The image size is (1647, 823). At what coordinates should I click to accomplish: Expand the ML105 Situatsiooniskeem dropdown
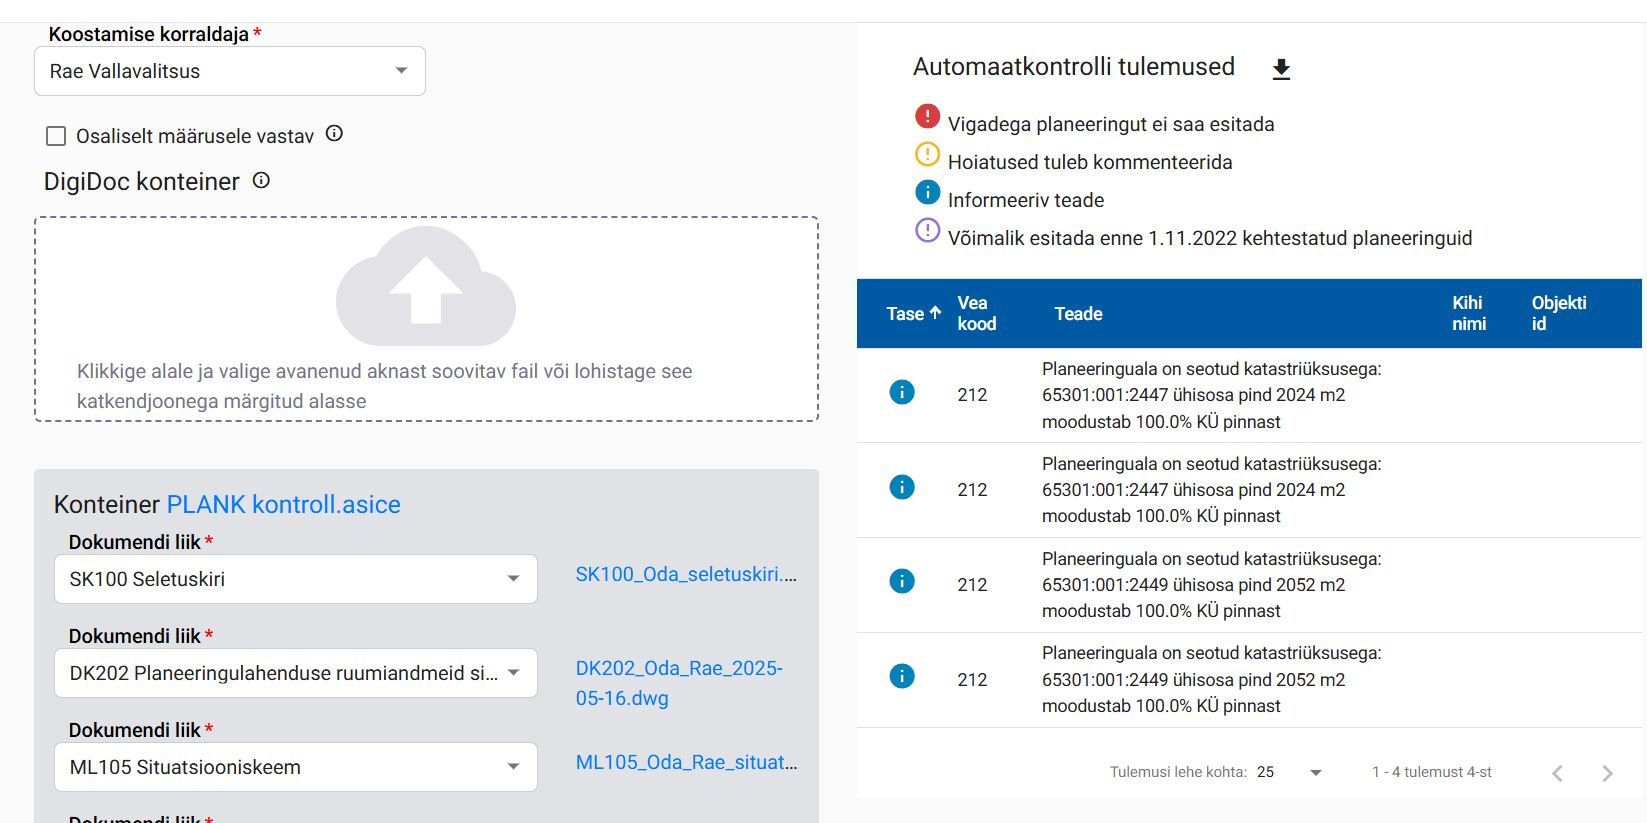(296, 767)
